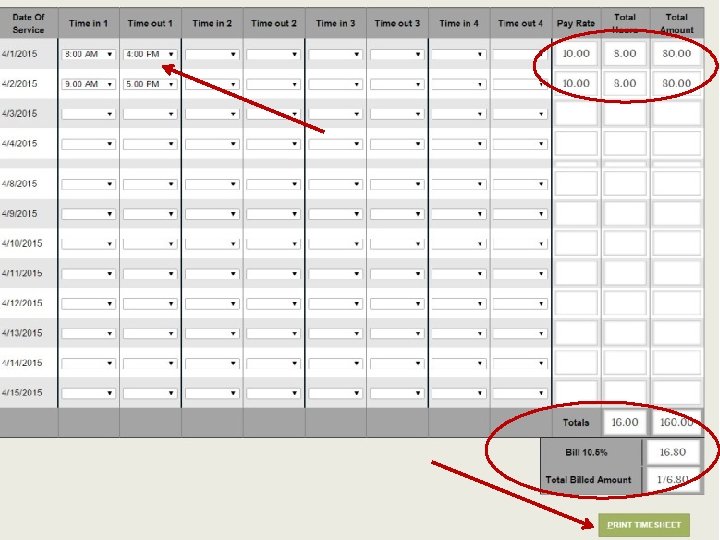This screenshot has width=720, height=540.
Task: Click the Time in 3 column header
Action: point(335,23)
